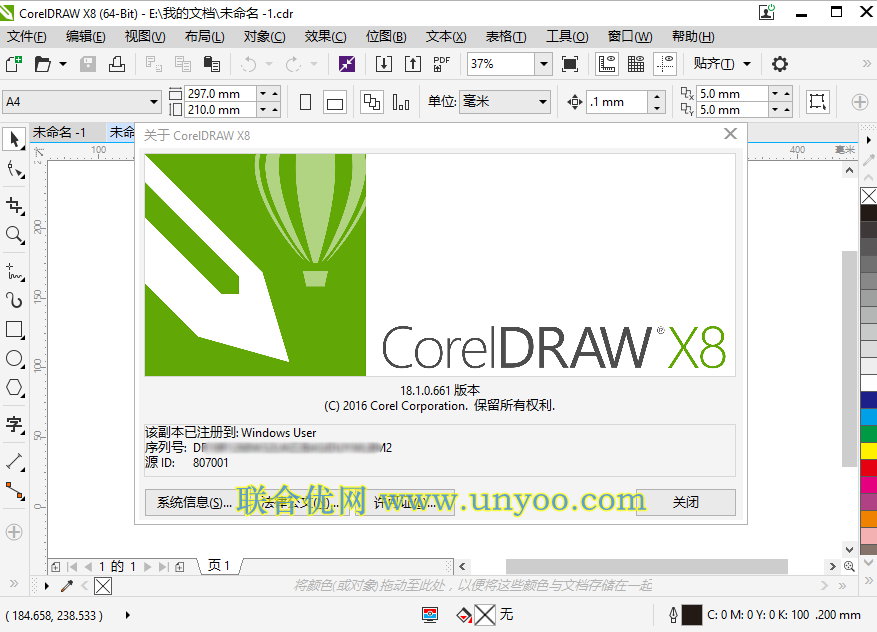
Task: Open the 工具(O) menu
Action: [567, 36]
